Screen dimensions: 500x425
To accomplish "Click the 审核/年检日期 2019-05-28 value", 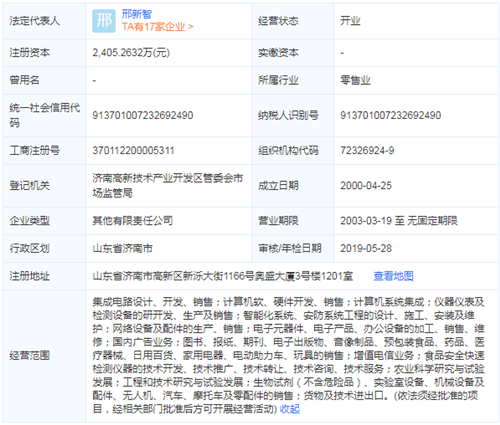I will coord(366,248).
